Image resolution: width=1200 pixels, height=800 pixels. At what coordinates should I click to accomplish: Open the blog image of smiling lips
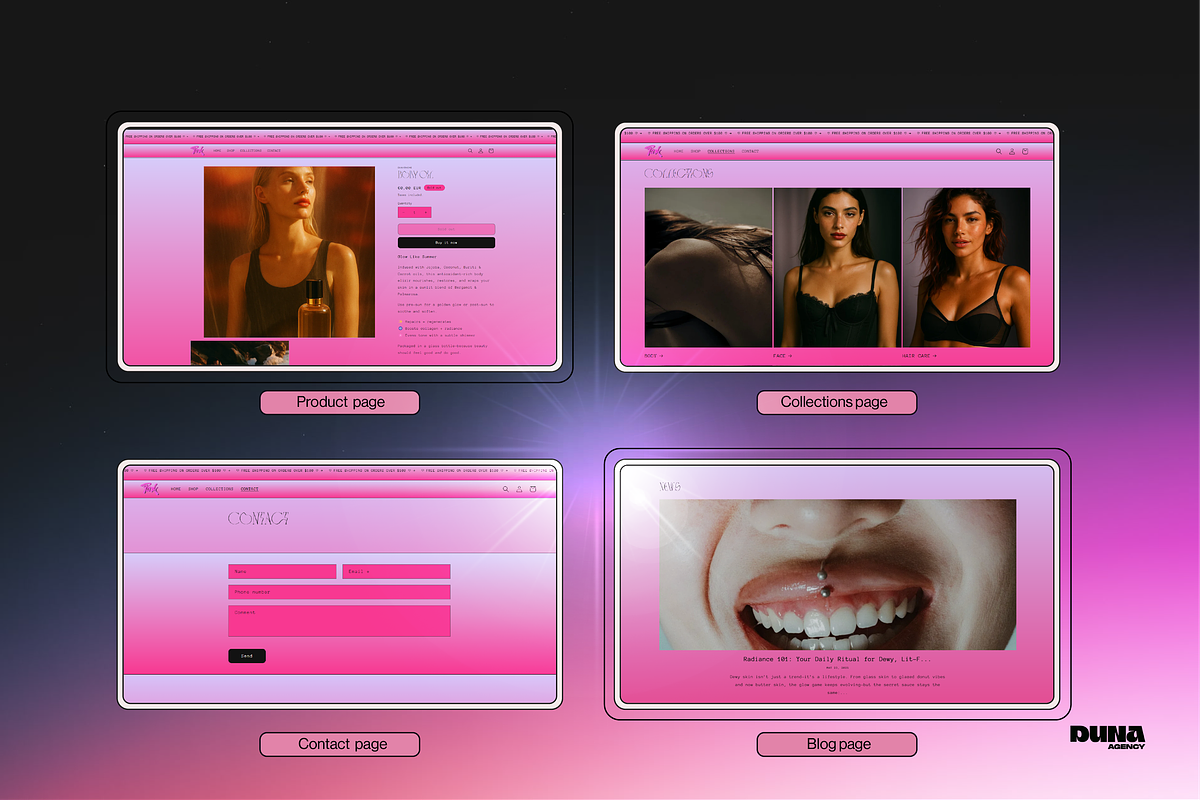click(x=837, y=575)
